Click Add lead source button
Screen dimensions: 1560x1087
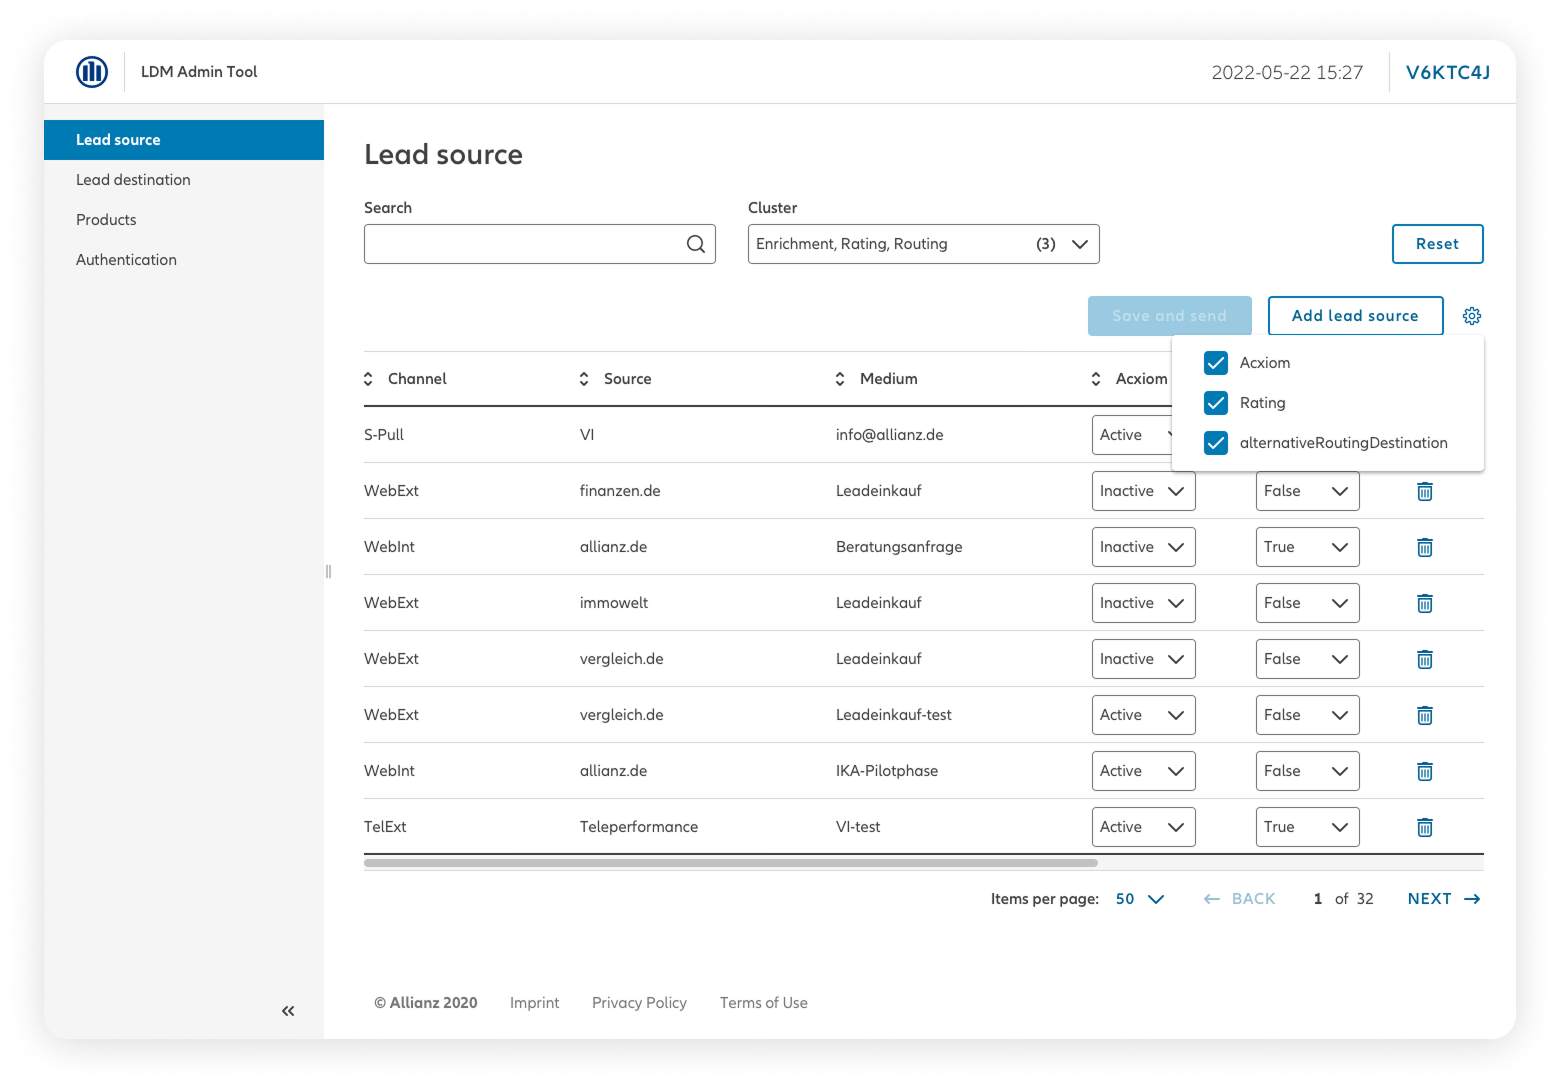coord(1356,316)
